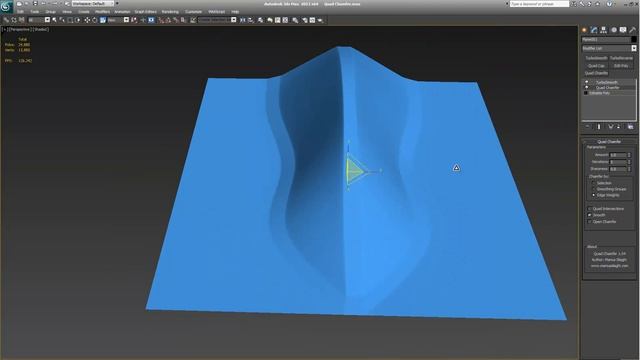This screenshot has width=640, height=360.
Task: Click Pin Stack icon below modifier stack
Action: pyautogui.click(x=587, y=127)
